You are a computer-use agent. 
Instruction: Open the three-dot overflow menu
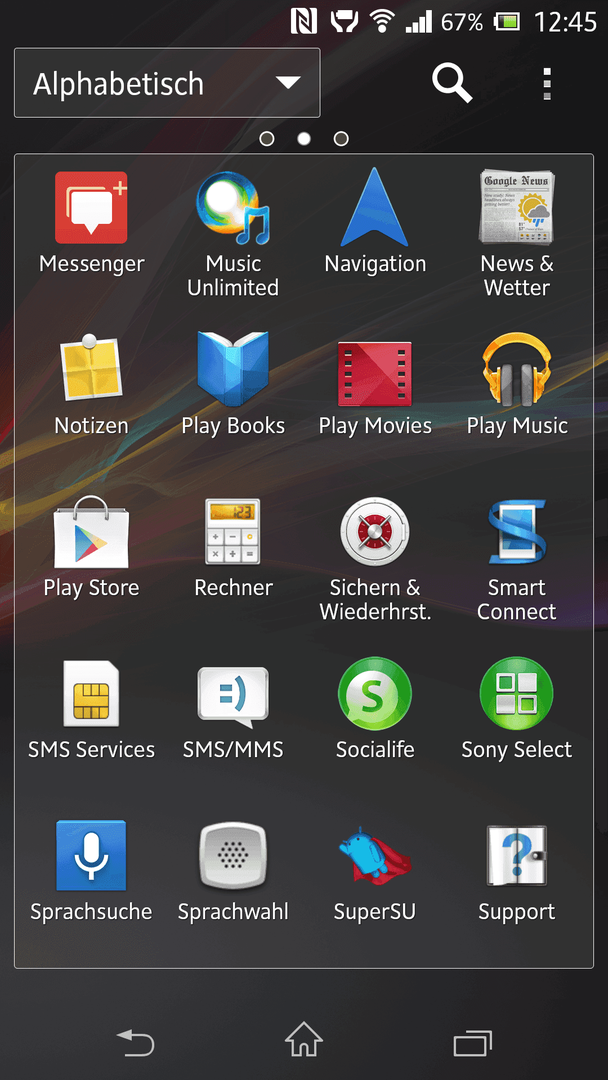pos(547,83)
